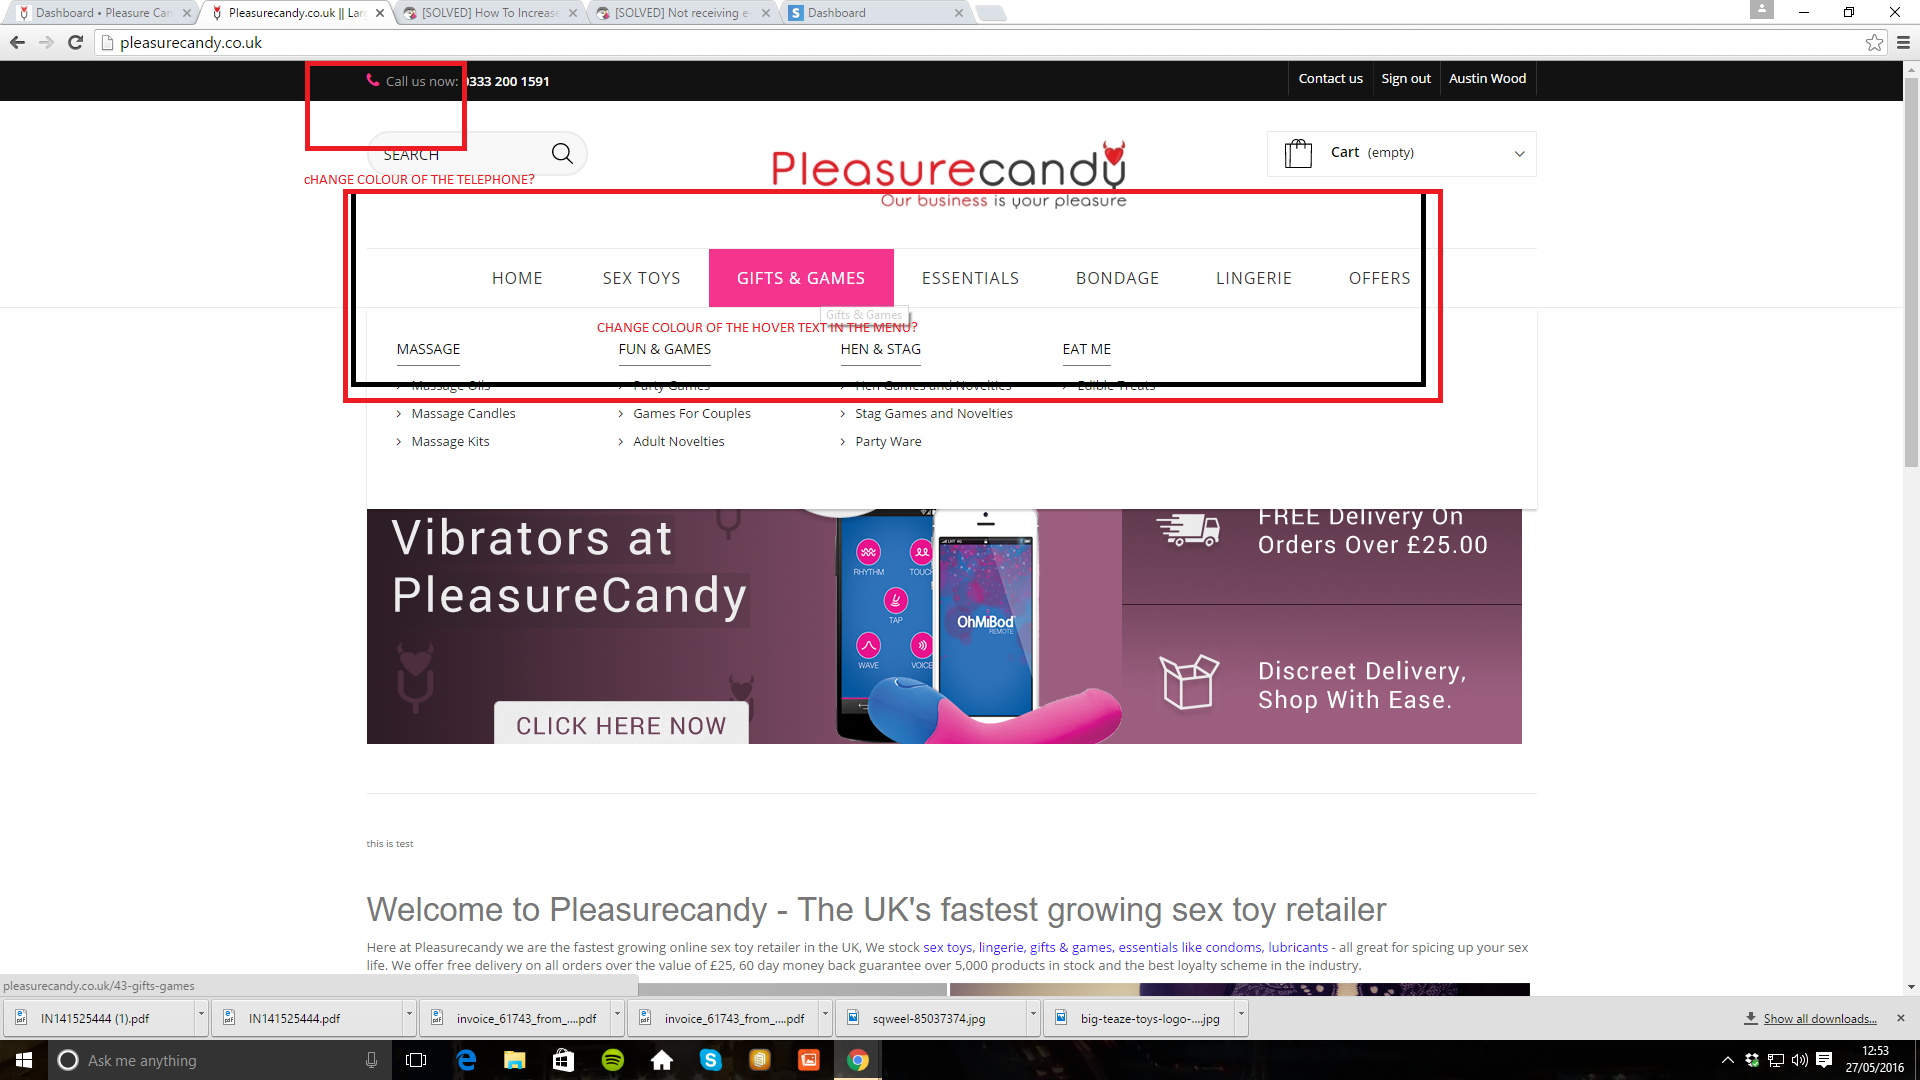Click the shopping cart bag icon
The width and height of the screenshot is (1920, 1080).
(x=1298, y=153)
